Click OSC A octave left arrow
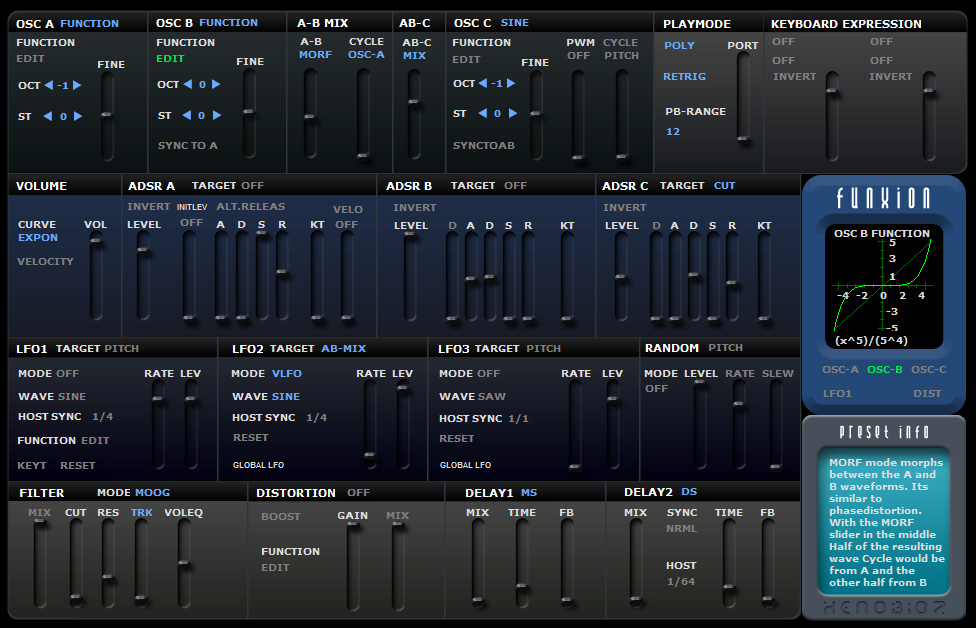This screenshot has height=628, width=976. [x=49, y=85]
